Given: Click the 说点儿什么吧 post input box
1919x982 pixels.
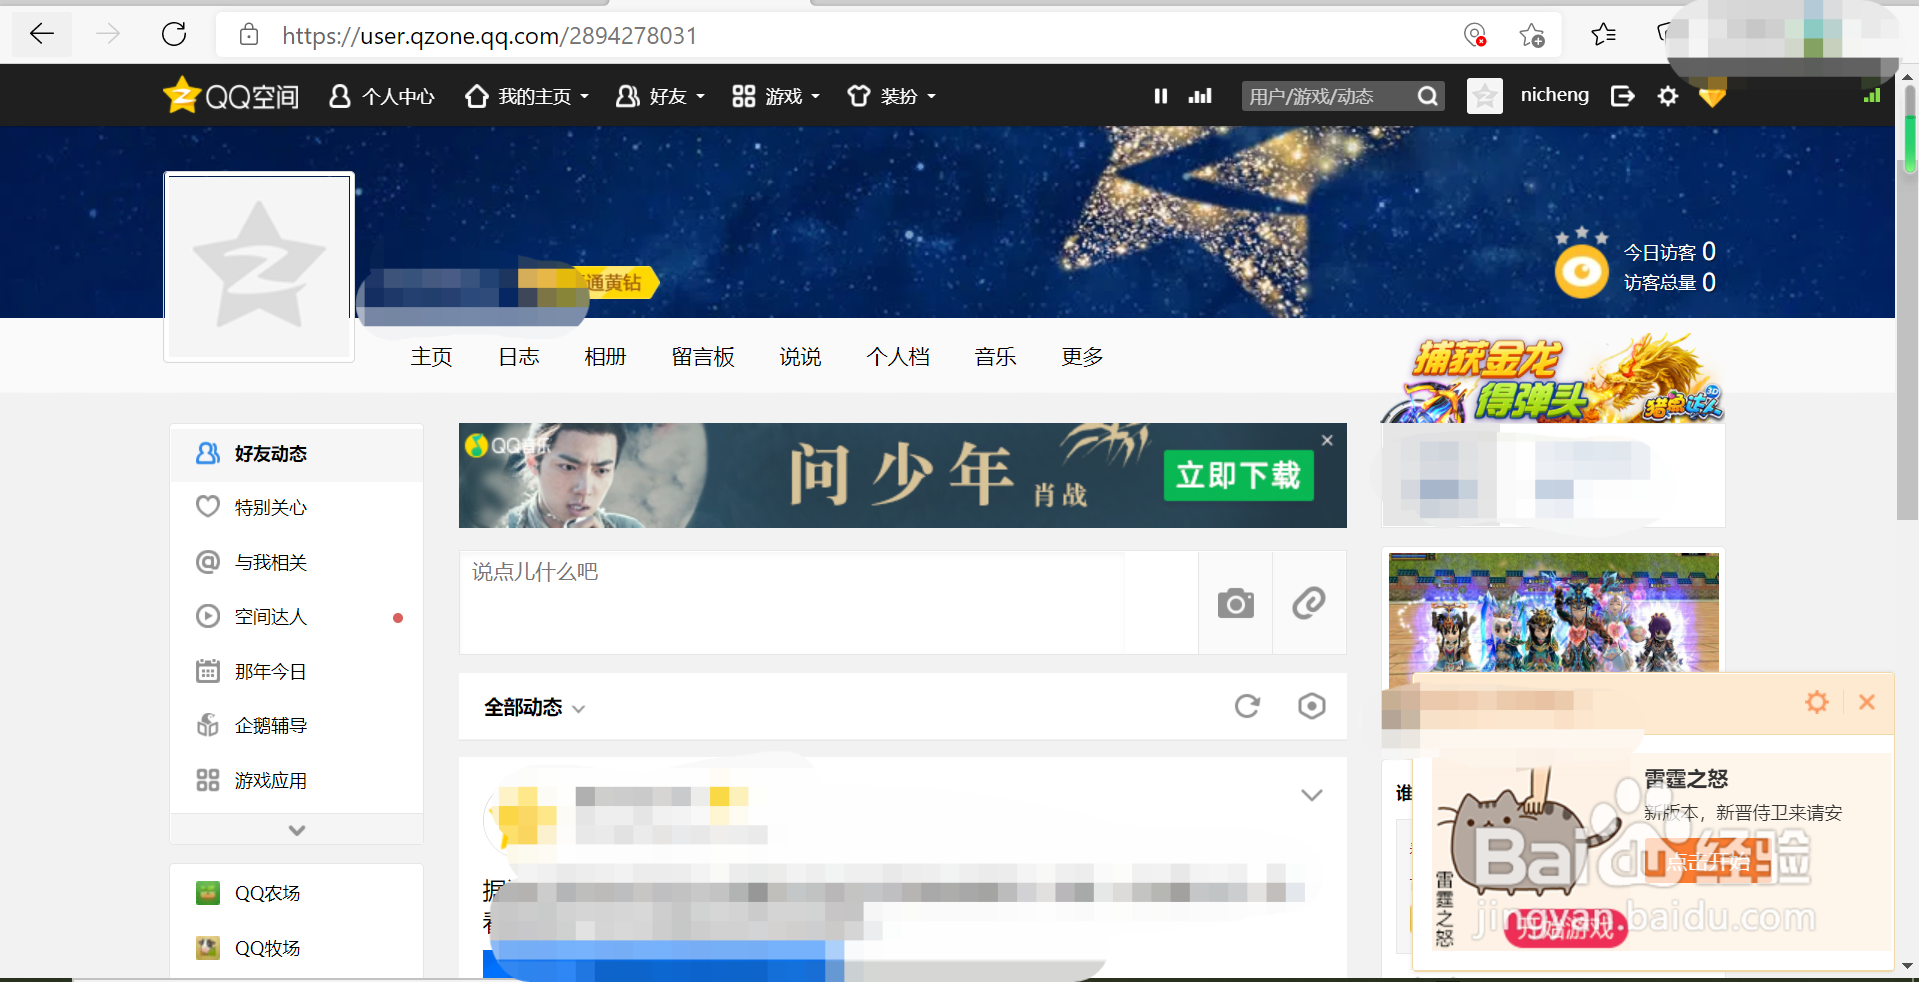Looking at the screenshot, I should click(x=828, y=603).
